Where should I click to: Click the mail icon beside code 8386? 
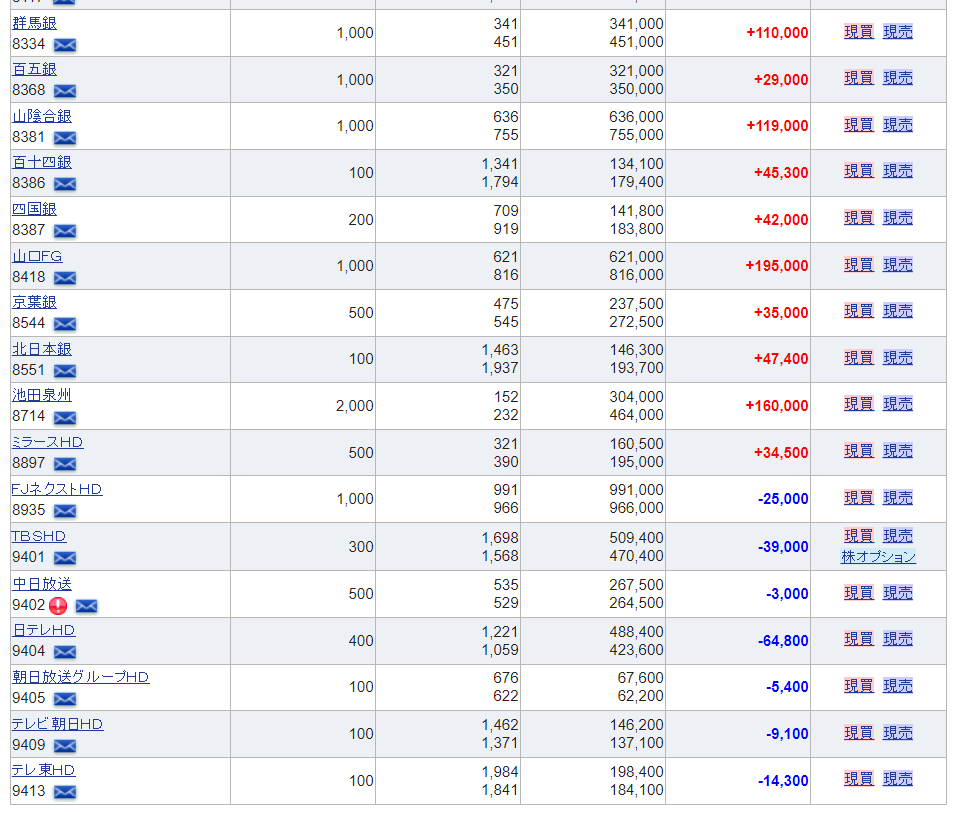[65, 184]
